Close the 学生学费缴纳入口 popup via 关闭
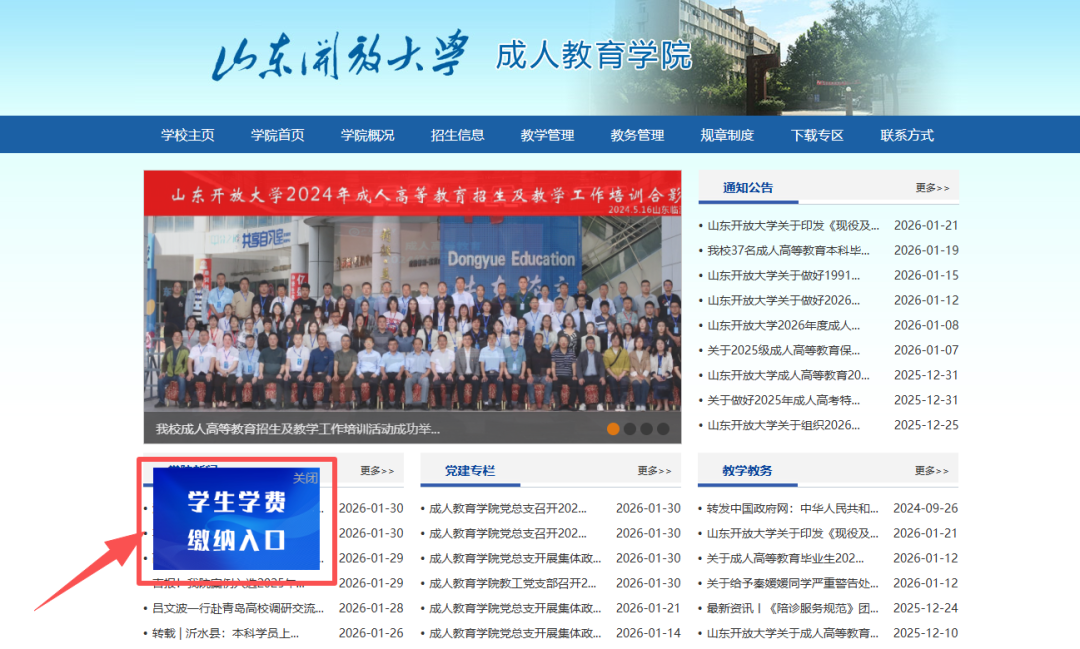This screenshot has width=1080, height=649. (x=306, y=479)
